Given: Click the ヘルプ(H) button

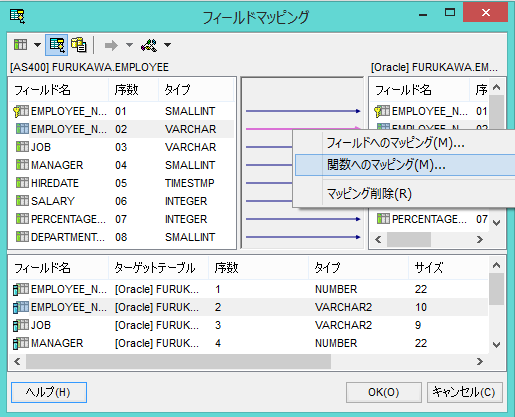Looking at the screenshot, I should (x=49, y=392).
